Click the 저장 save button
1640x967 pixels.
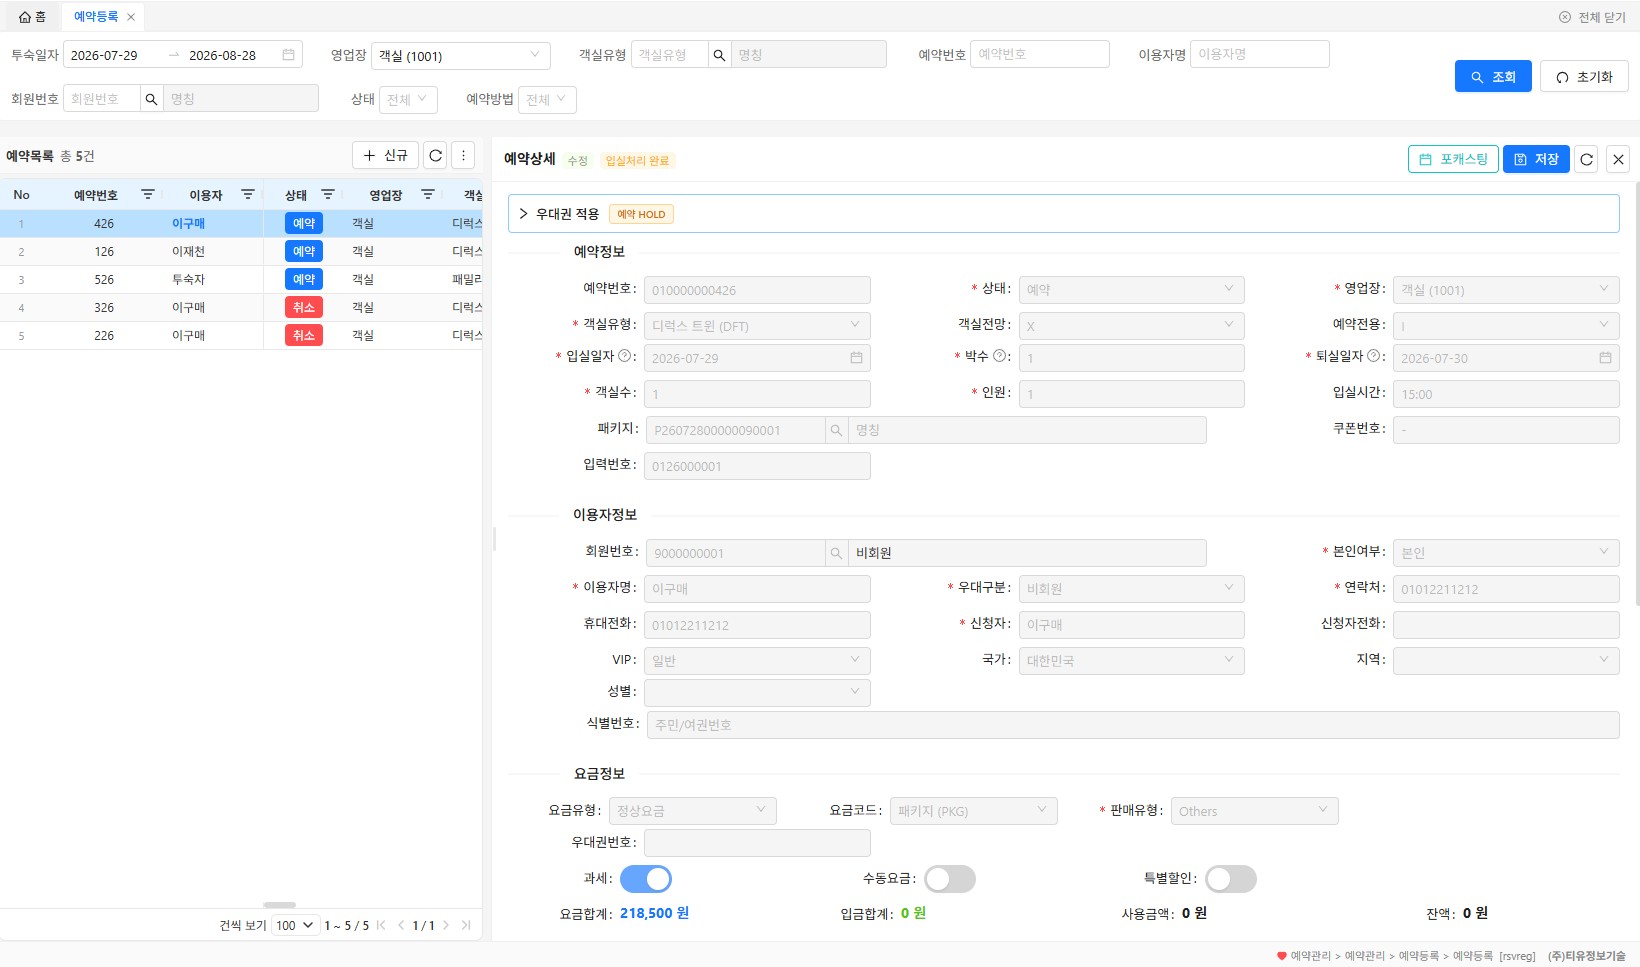(1536, 159)
